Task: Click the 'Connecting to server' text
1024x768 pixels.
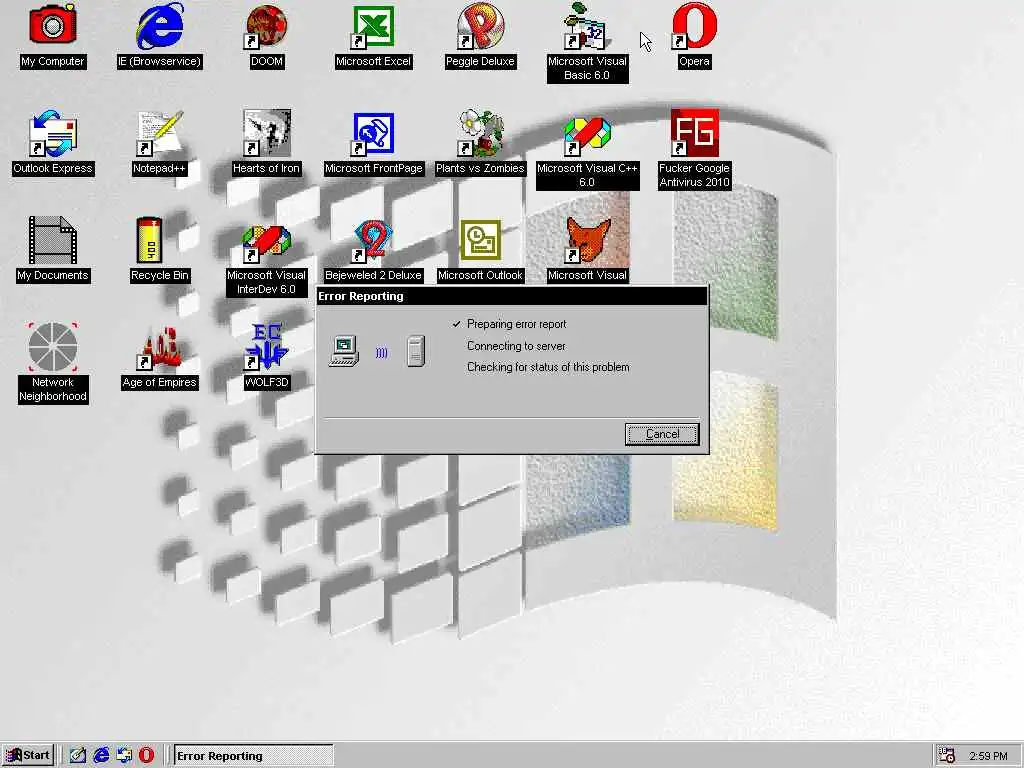Action: click(x=516, y=346)
